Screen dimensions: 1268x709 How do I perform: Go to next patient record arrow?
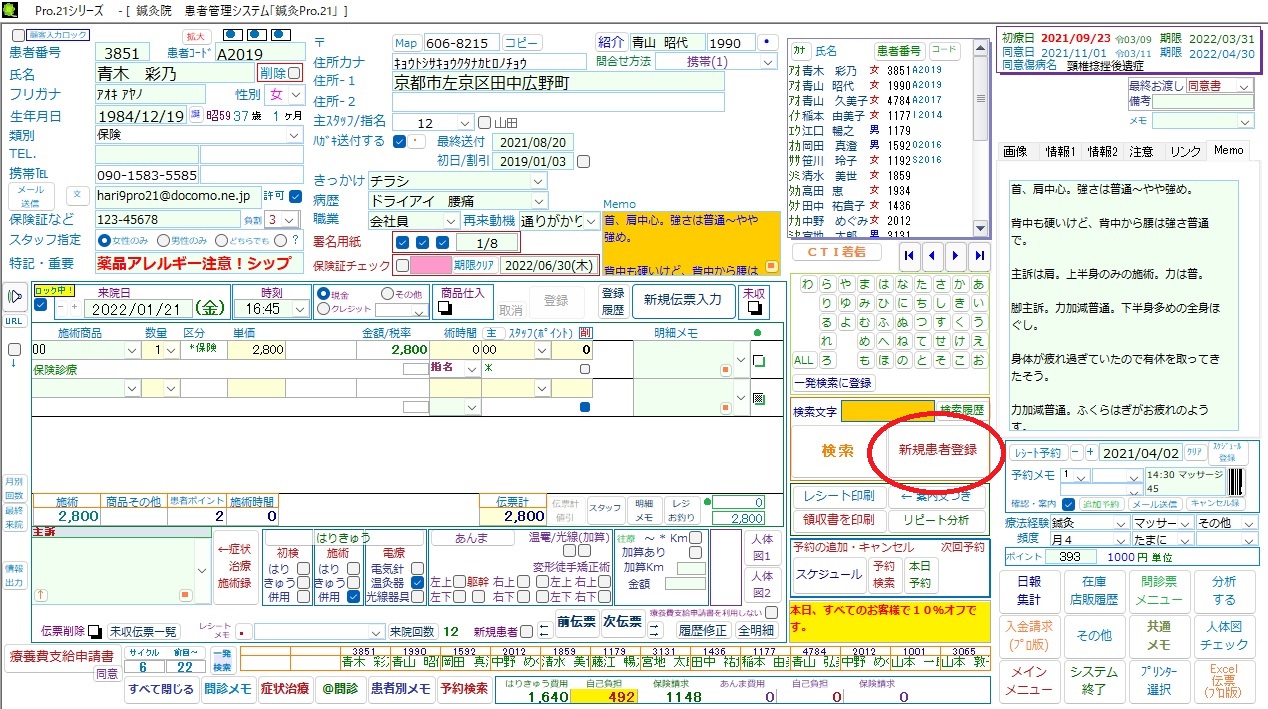click(x=956, y=255)
